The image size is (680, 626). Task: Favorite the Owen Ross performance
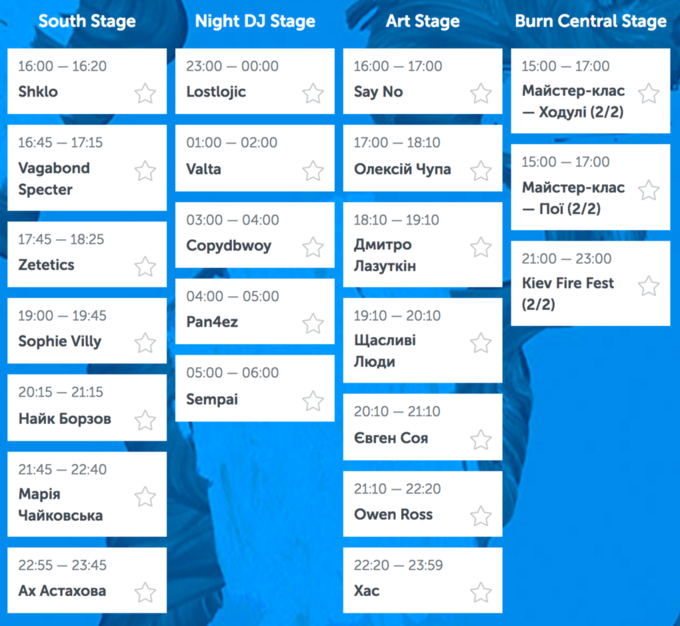[481, 516]
